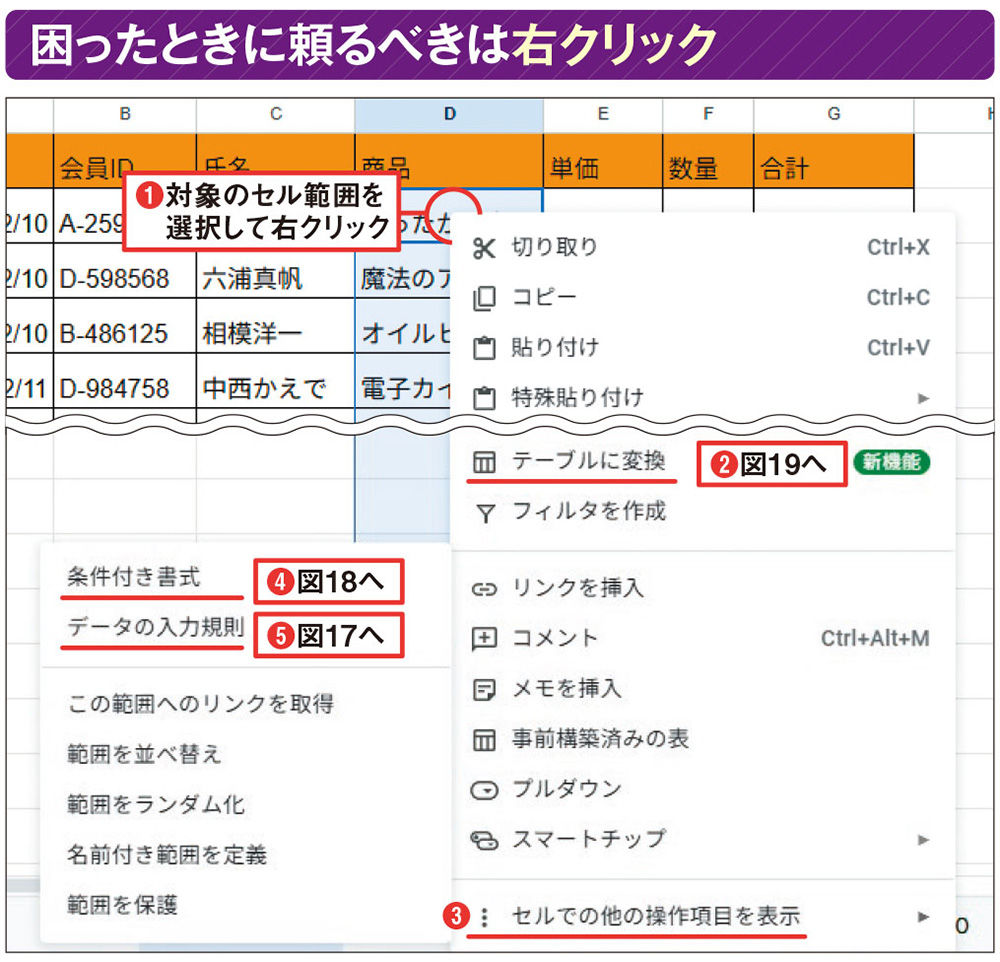Click the chain-link icon for リンクを挿入

point(483,590)
